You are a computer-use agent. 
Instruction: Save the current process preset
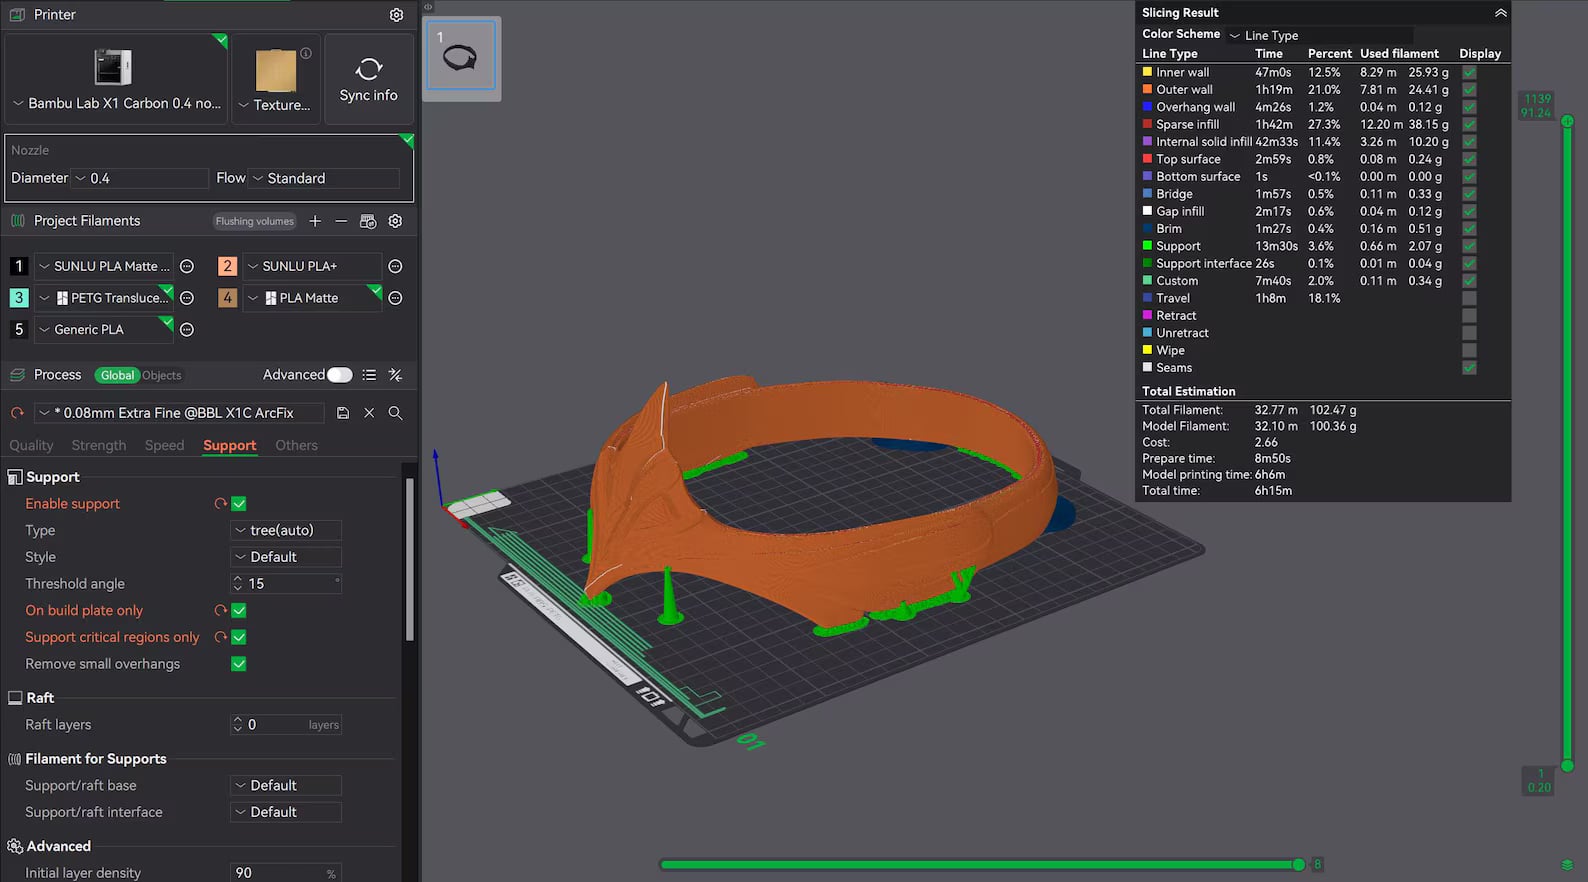click(343, 413)
